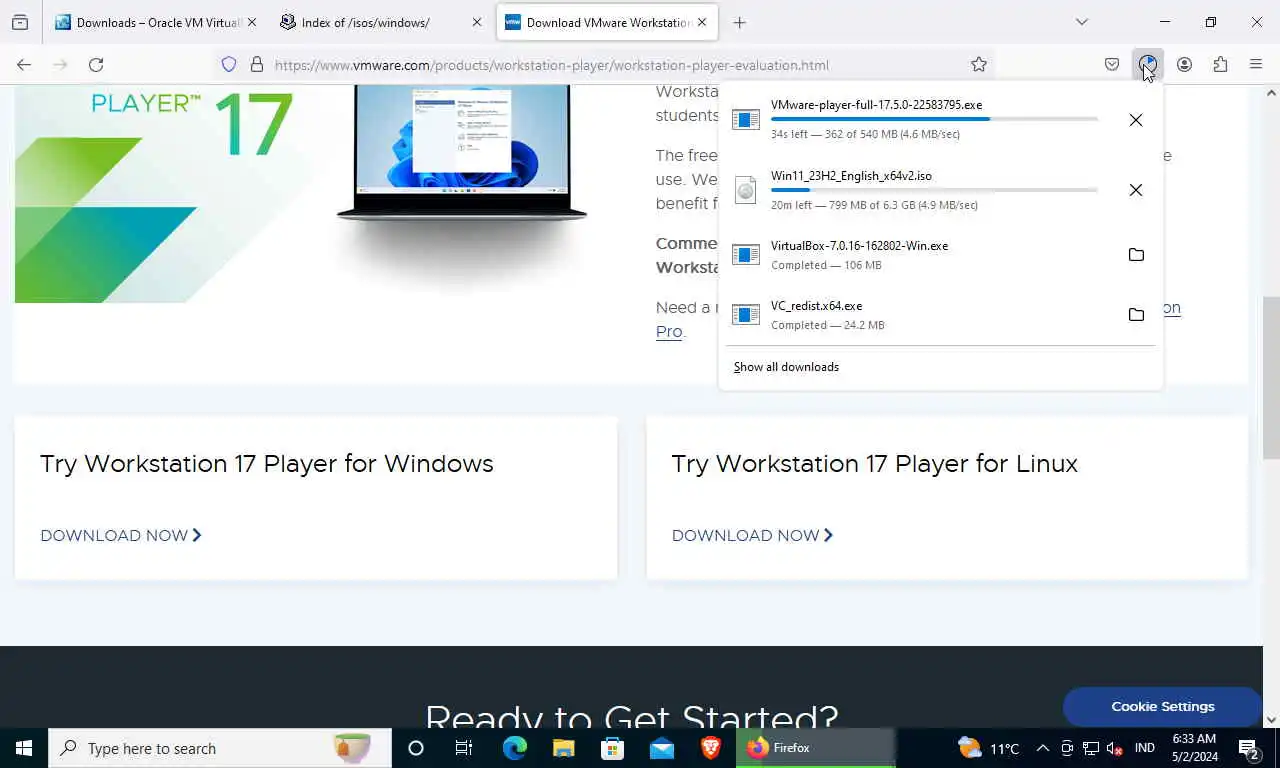Open Mail app from taskbar
The width and height of the screenshot is (1280, 768).
[x=661, y=748]
